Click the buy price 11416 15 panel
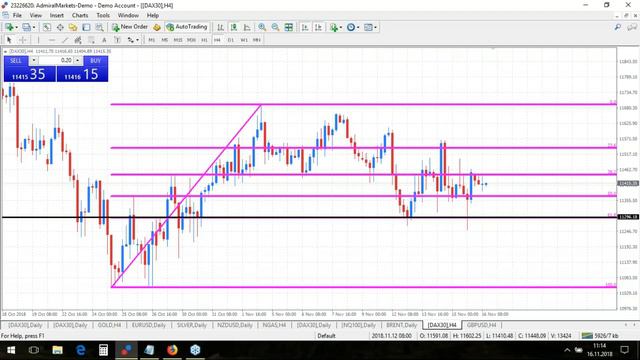Viewport: 640px width, 360px height. click(82, 74)
